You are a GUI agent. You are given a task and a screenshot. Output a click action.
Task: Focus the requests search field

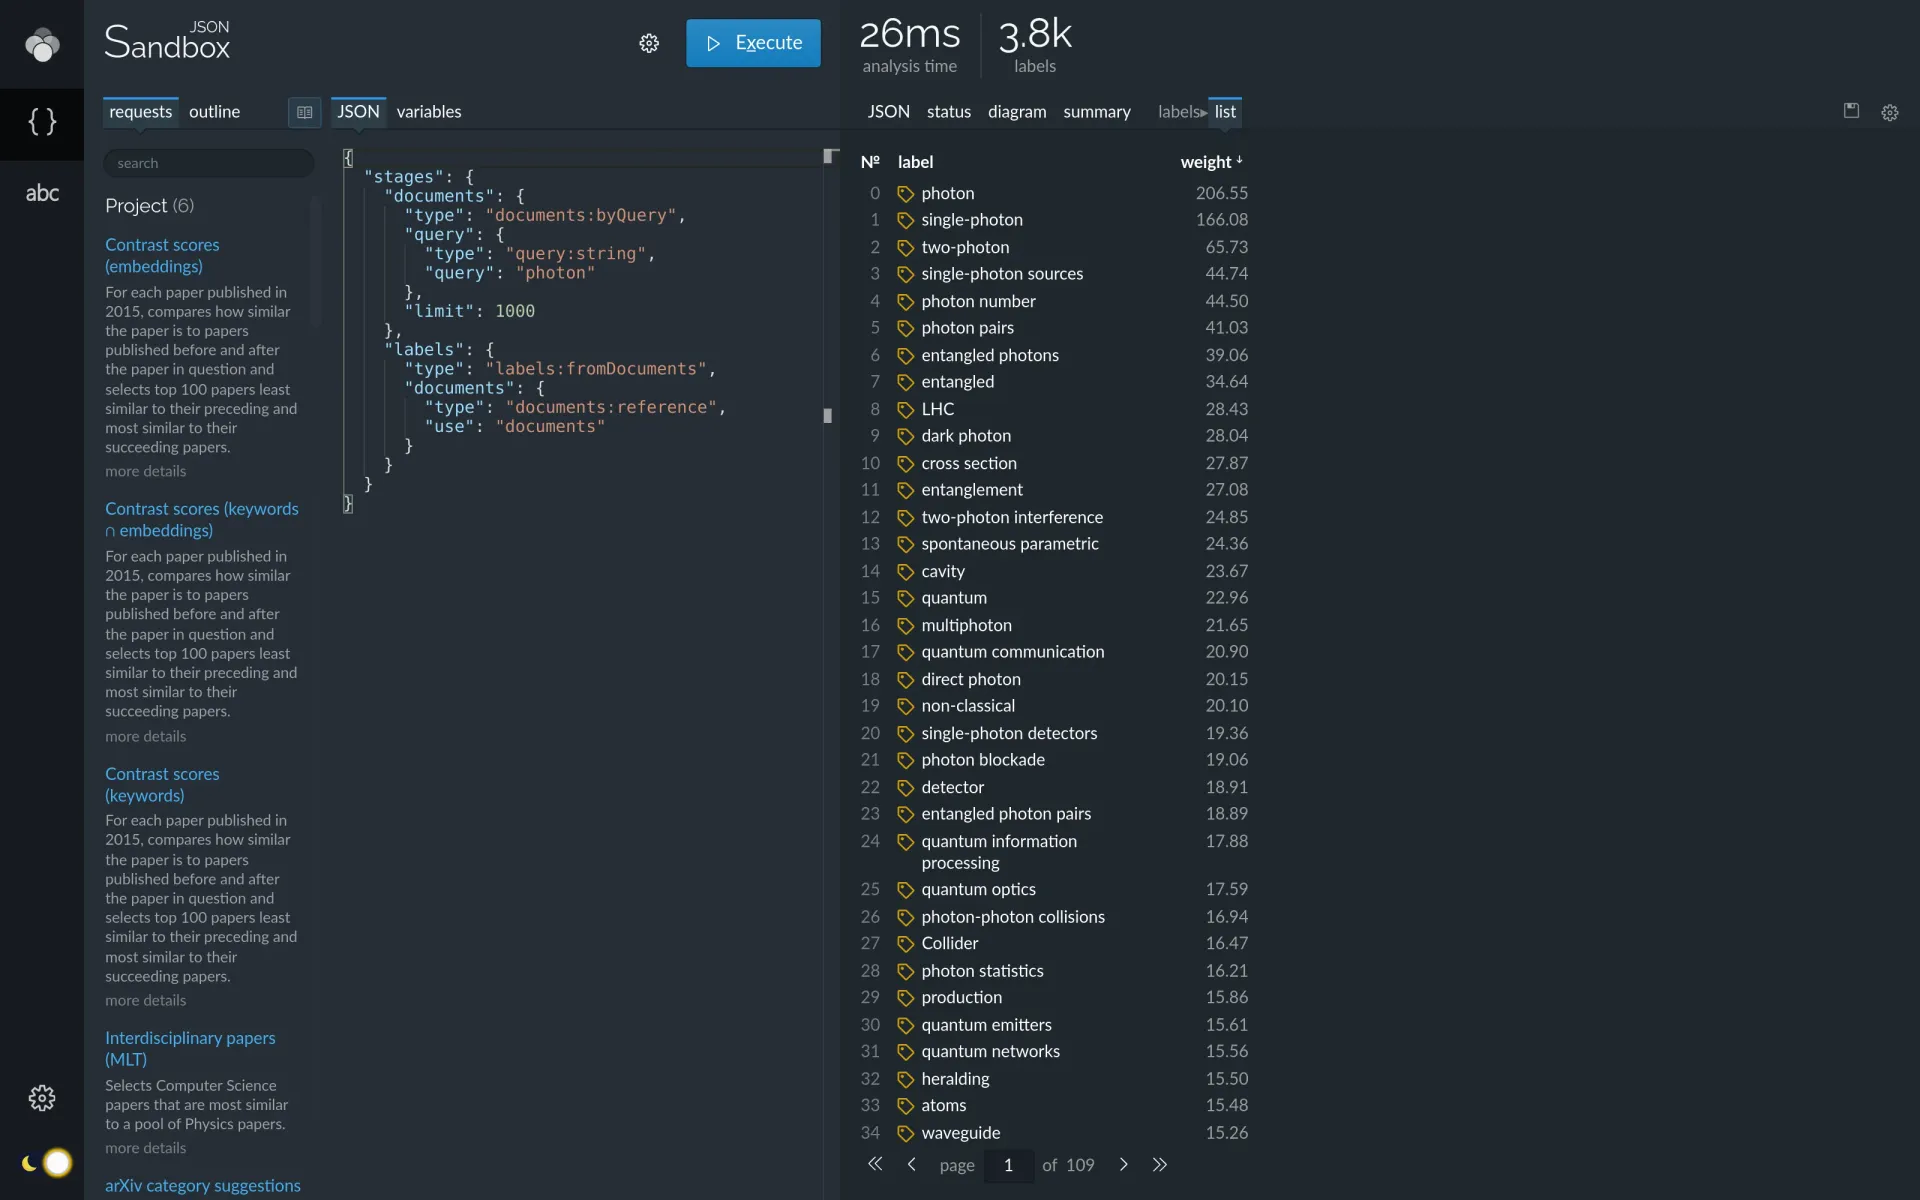(x=208, y=163)
